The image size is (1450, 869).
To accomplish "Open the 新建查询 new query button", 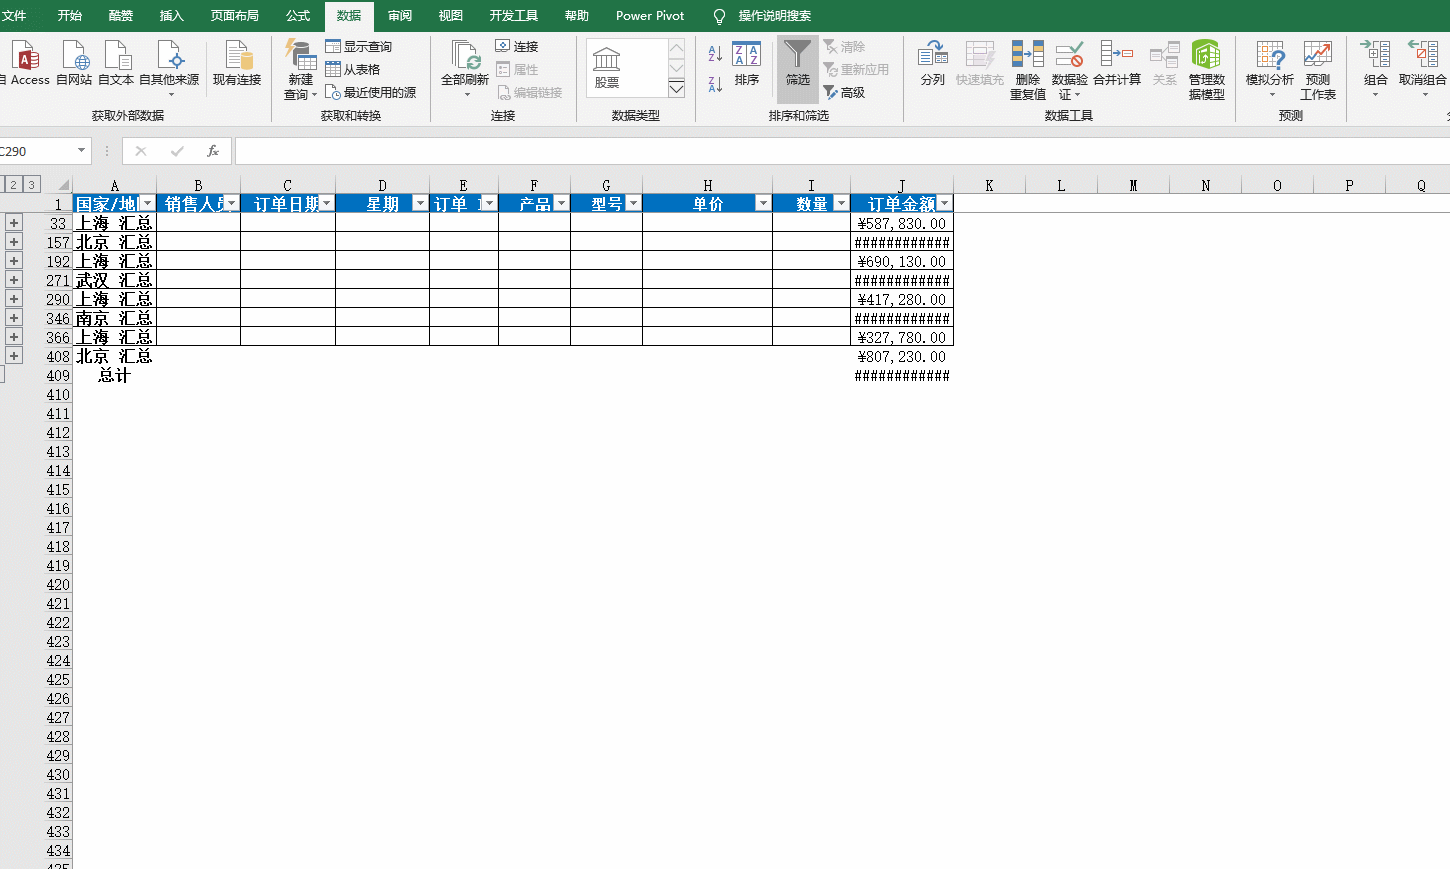I will 300,69.
